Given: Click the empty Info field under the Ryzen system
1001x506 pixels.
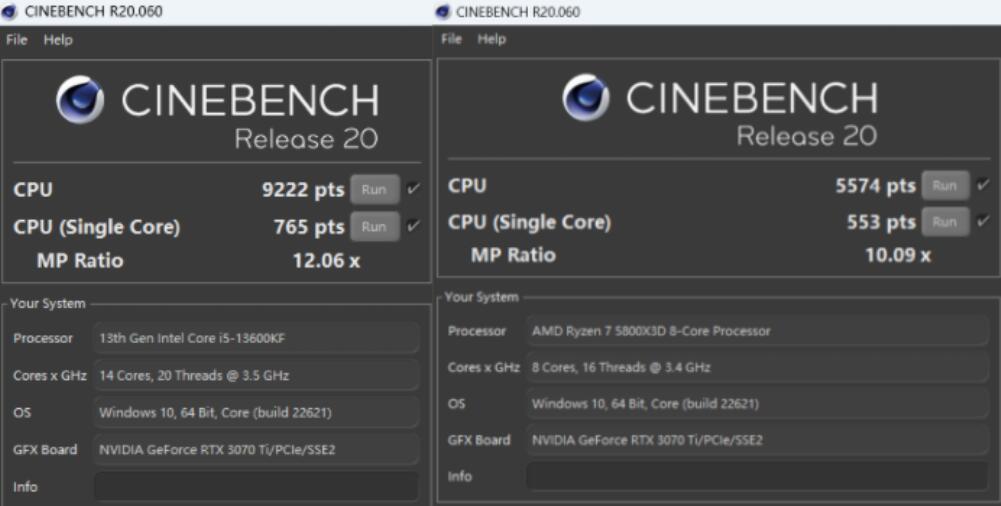Looking at the screenshot, I should (x=757, y=476).
